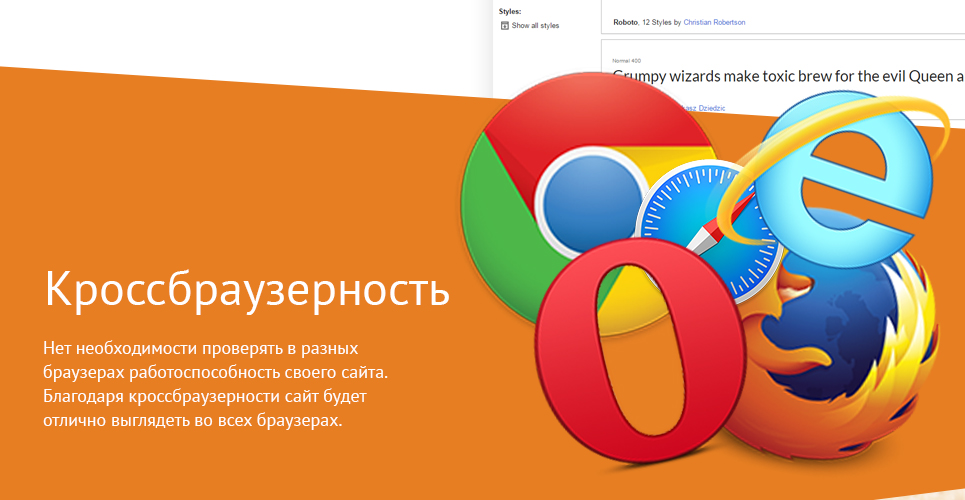Click the Roboto font name

(x=626, y=22)
